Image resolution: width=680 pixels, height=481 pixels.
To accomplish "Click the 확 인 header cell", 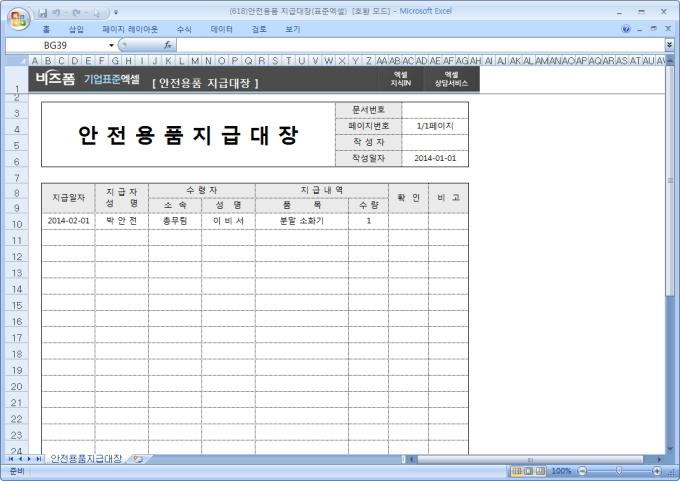I will pos(409,198).
